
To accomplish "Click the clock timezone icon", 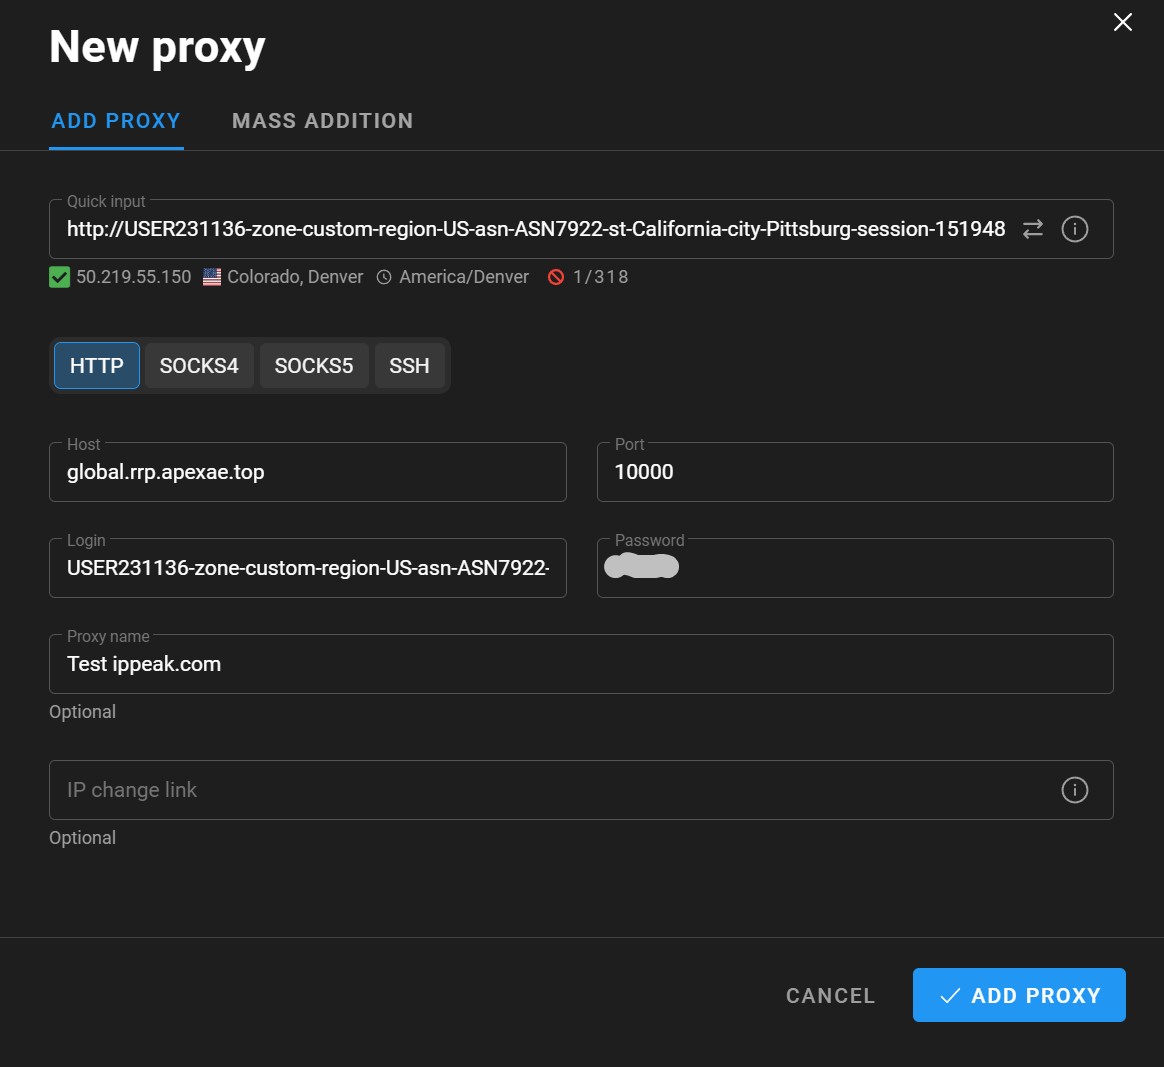I will 384,277.
